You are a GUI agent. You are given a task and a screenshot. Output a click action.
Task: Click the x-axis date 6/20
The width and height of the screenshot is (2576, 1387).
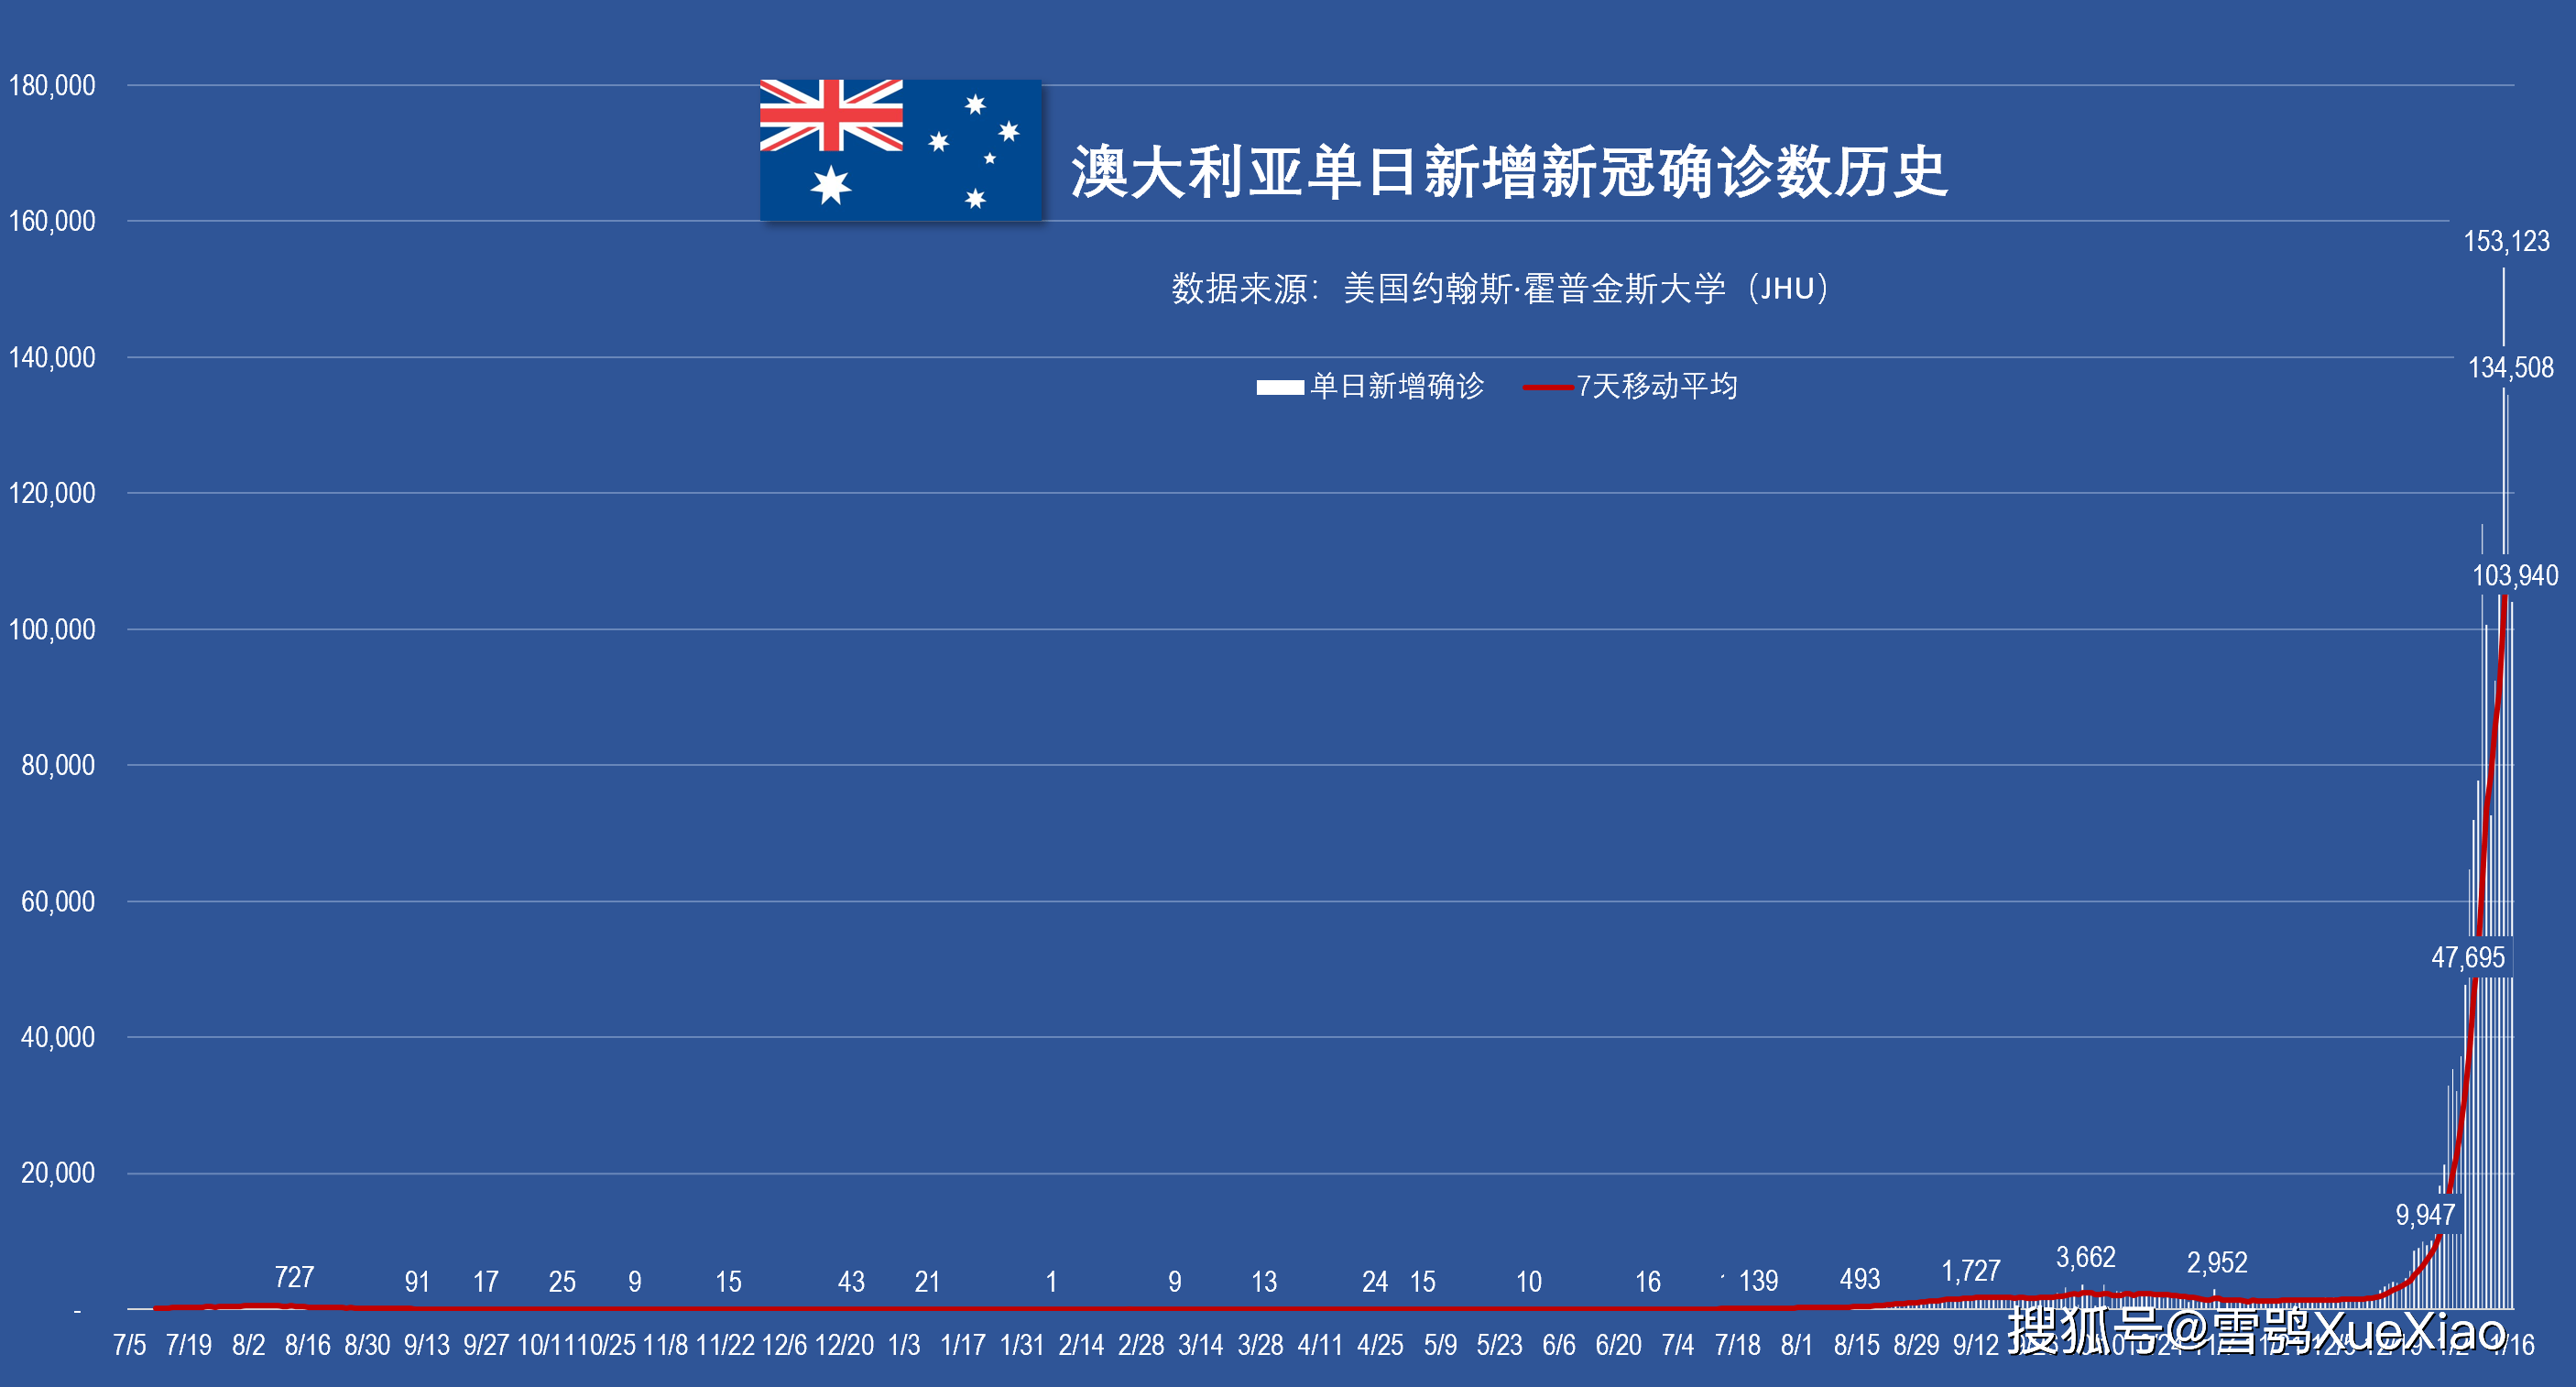click(x=1619, y=1345)
